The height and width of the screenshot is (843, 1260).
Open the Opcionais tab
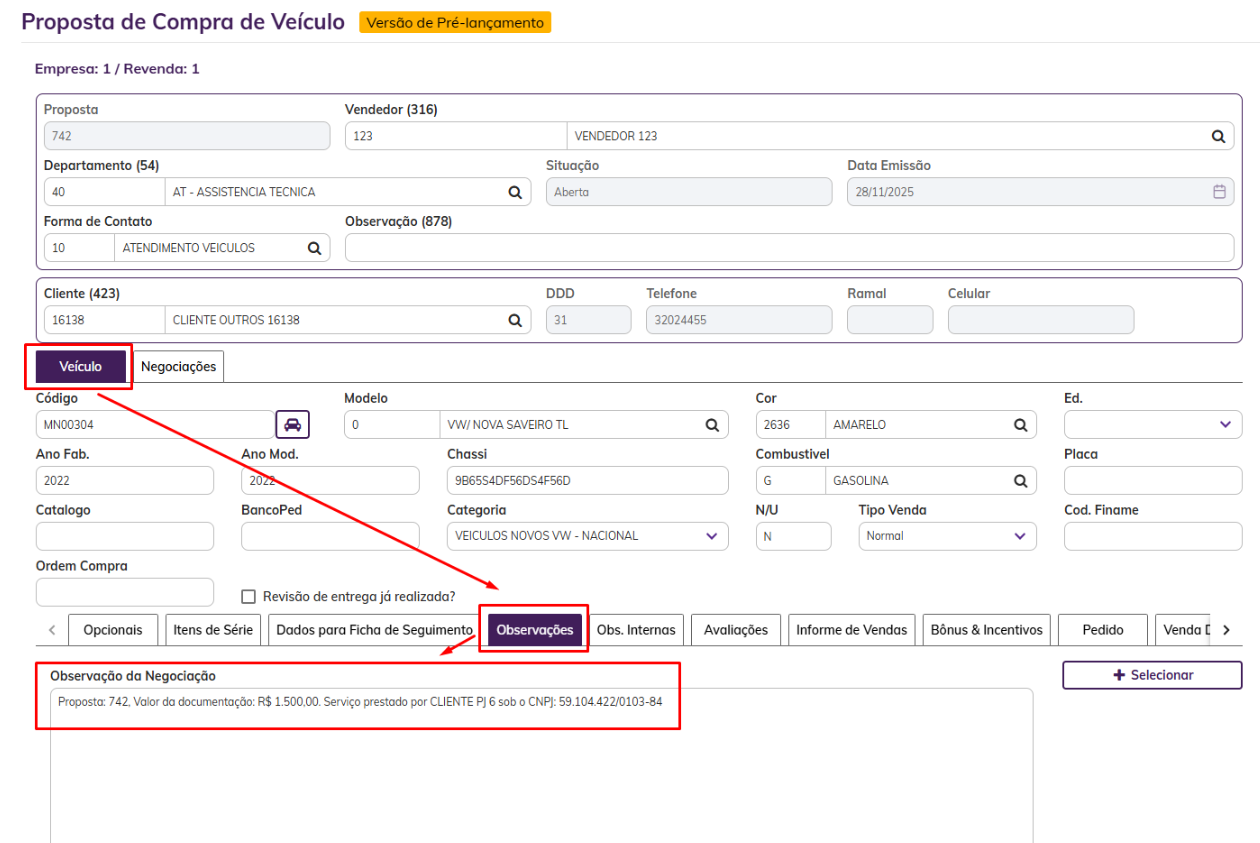[113, 630]
